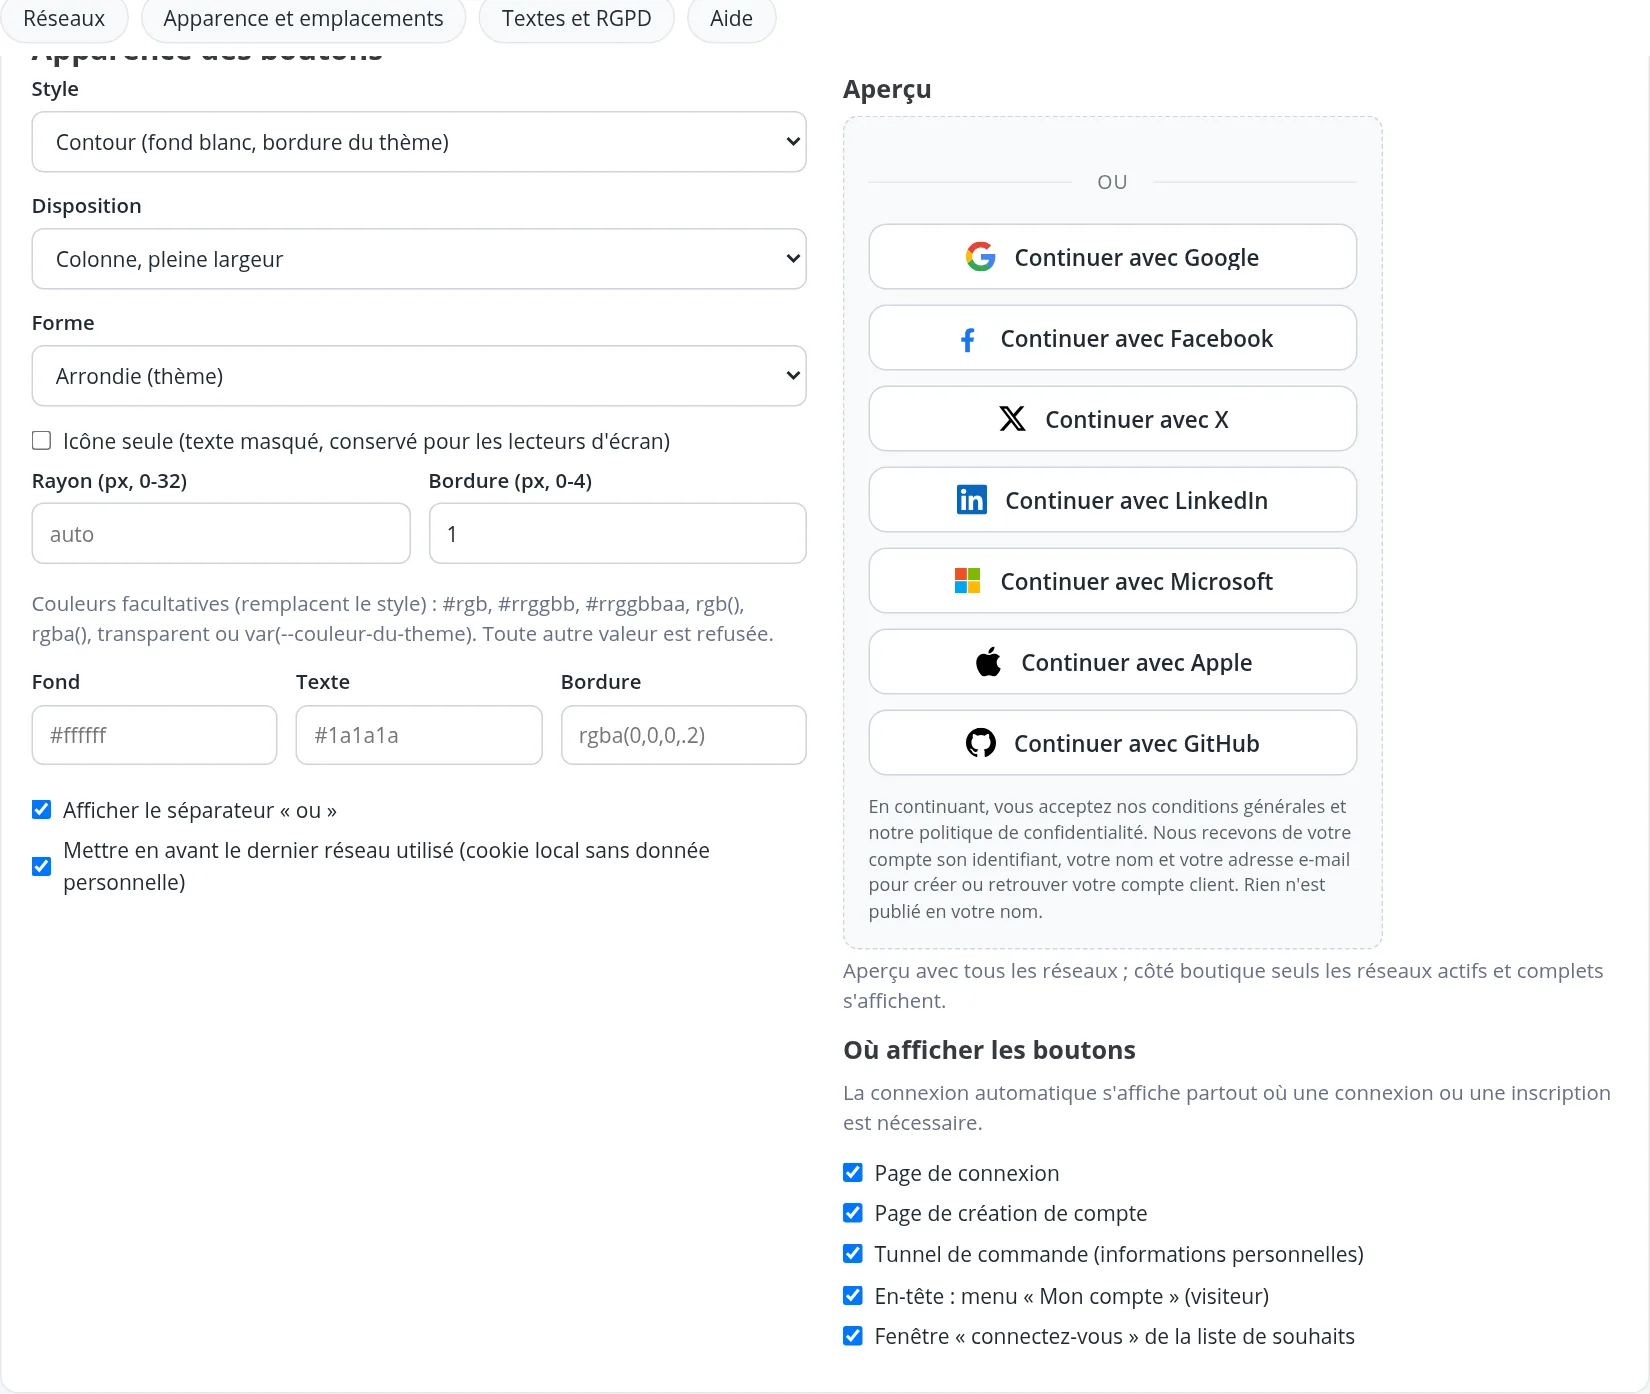Enable the icon-only 'Icône seule' checkbox
1650x1394 pixels.
[41, 441]
